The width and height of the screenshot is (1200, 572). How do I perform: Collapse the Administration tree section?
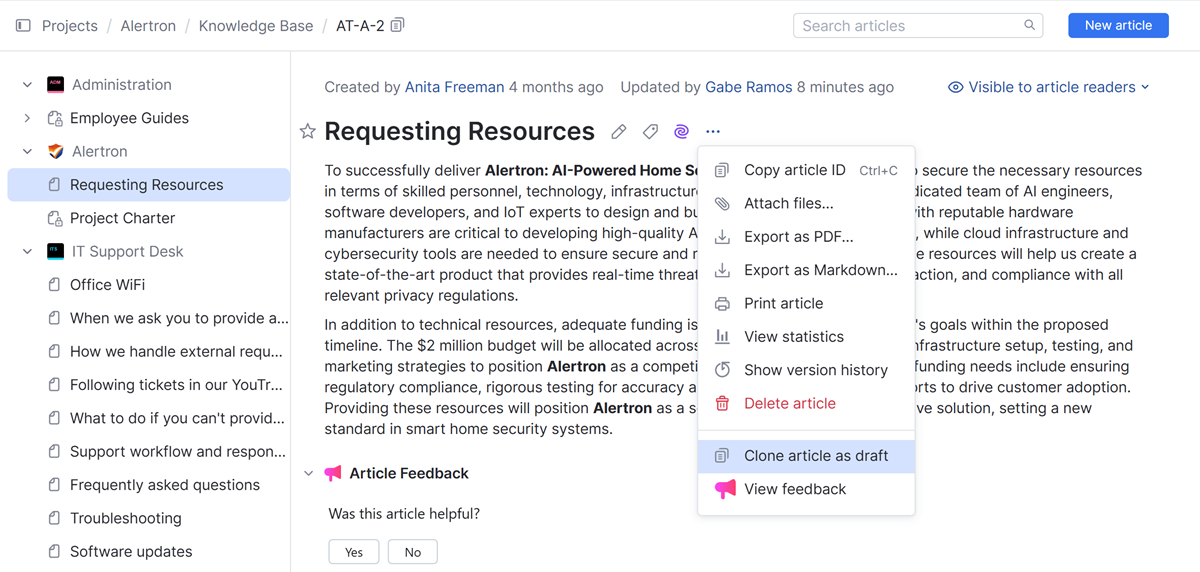click(27, 85)
